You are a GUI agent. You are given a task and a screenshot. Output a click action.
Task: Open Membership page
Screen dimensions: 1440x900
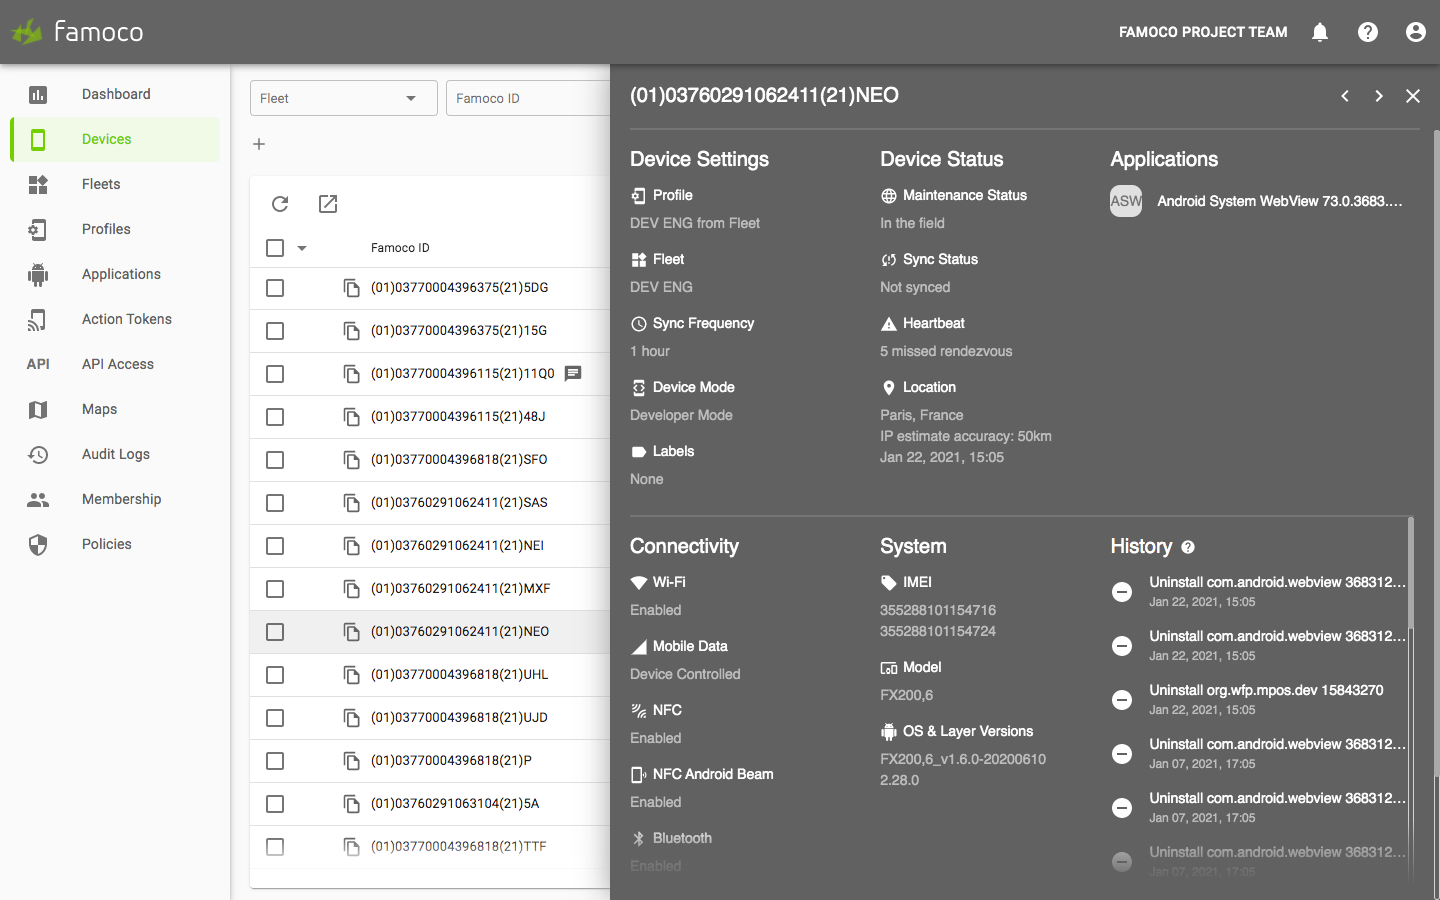[115, 499]
